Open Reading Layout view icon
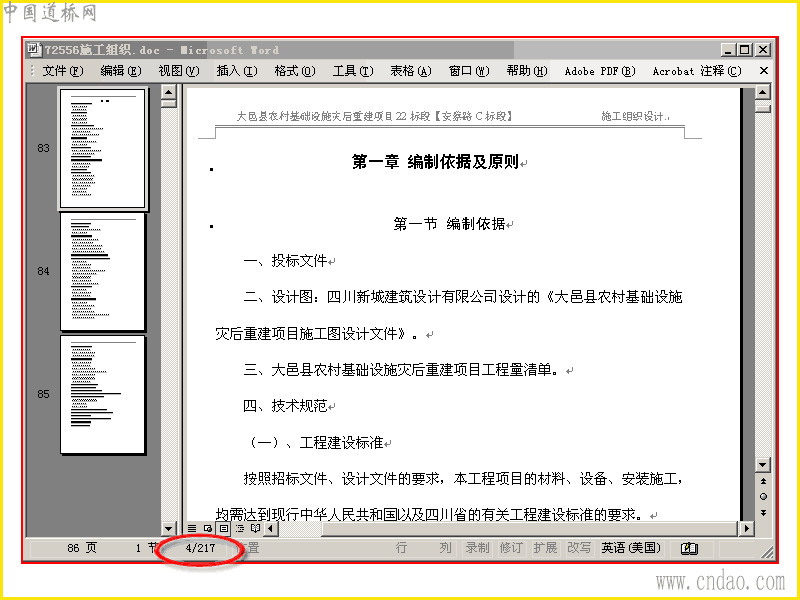The image size is (800, 600). (x=256, y=529)
